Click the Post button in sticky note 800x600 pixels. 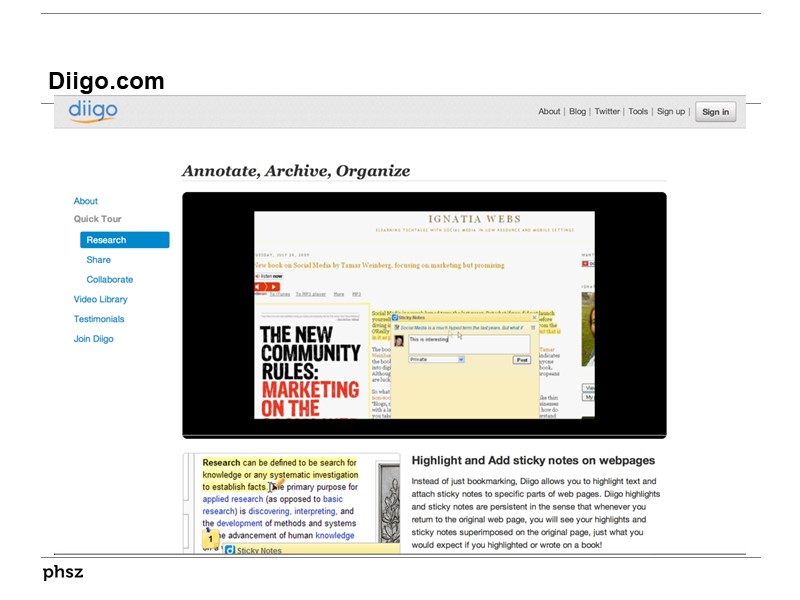pos(521,360)
